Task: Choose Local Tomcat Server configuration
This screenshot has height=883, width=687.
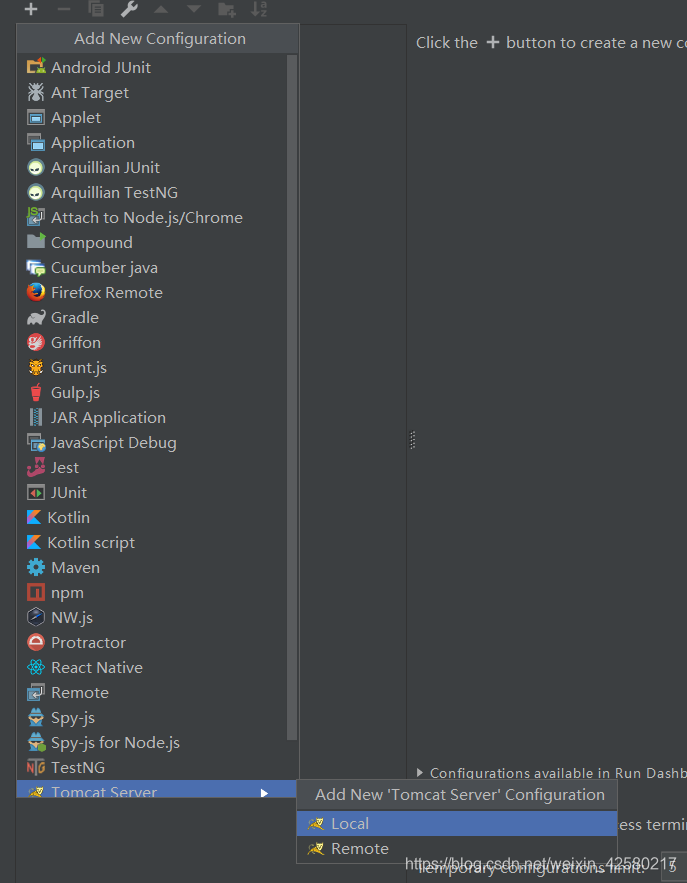Action: (457, 823)
